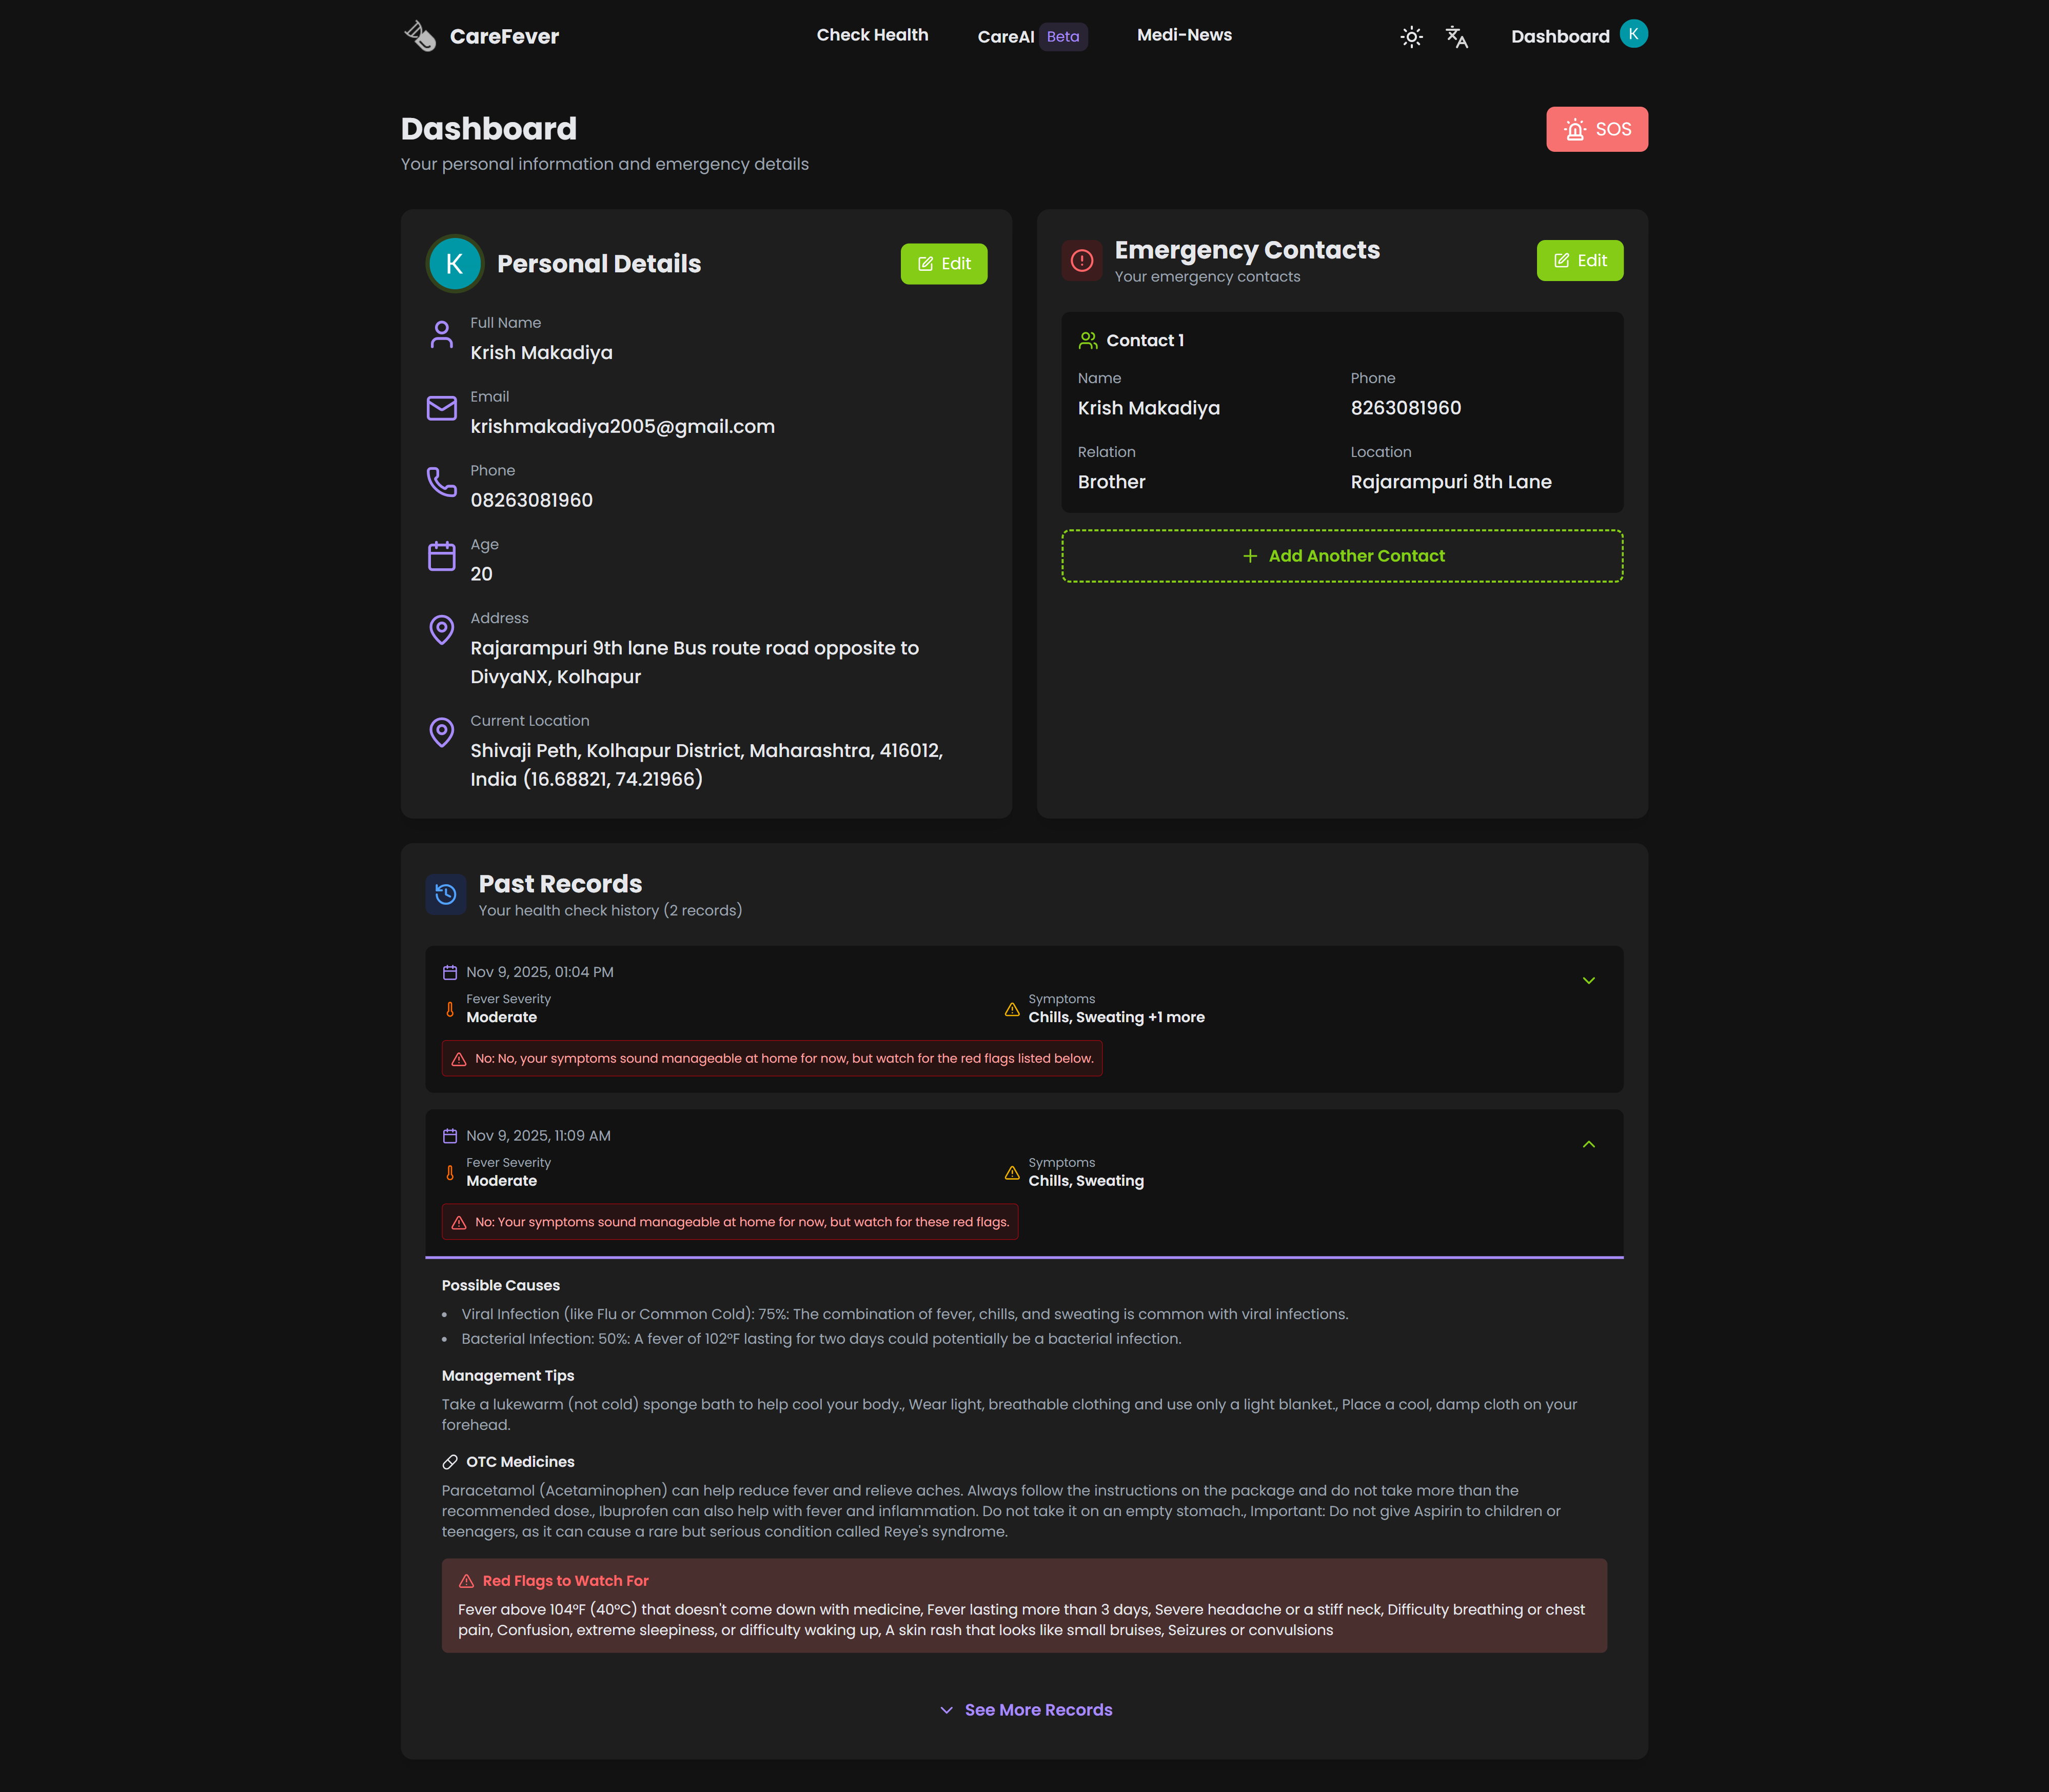Click the Emergency Contacts alert circle icon
Viewport: 2049px width, 1792px height.
(1082, 261)
